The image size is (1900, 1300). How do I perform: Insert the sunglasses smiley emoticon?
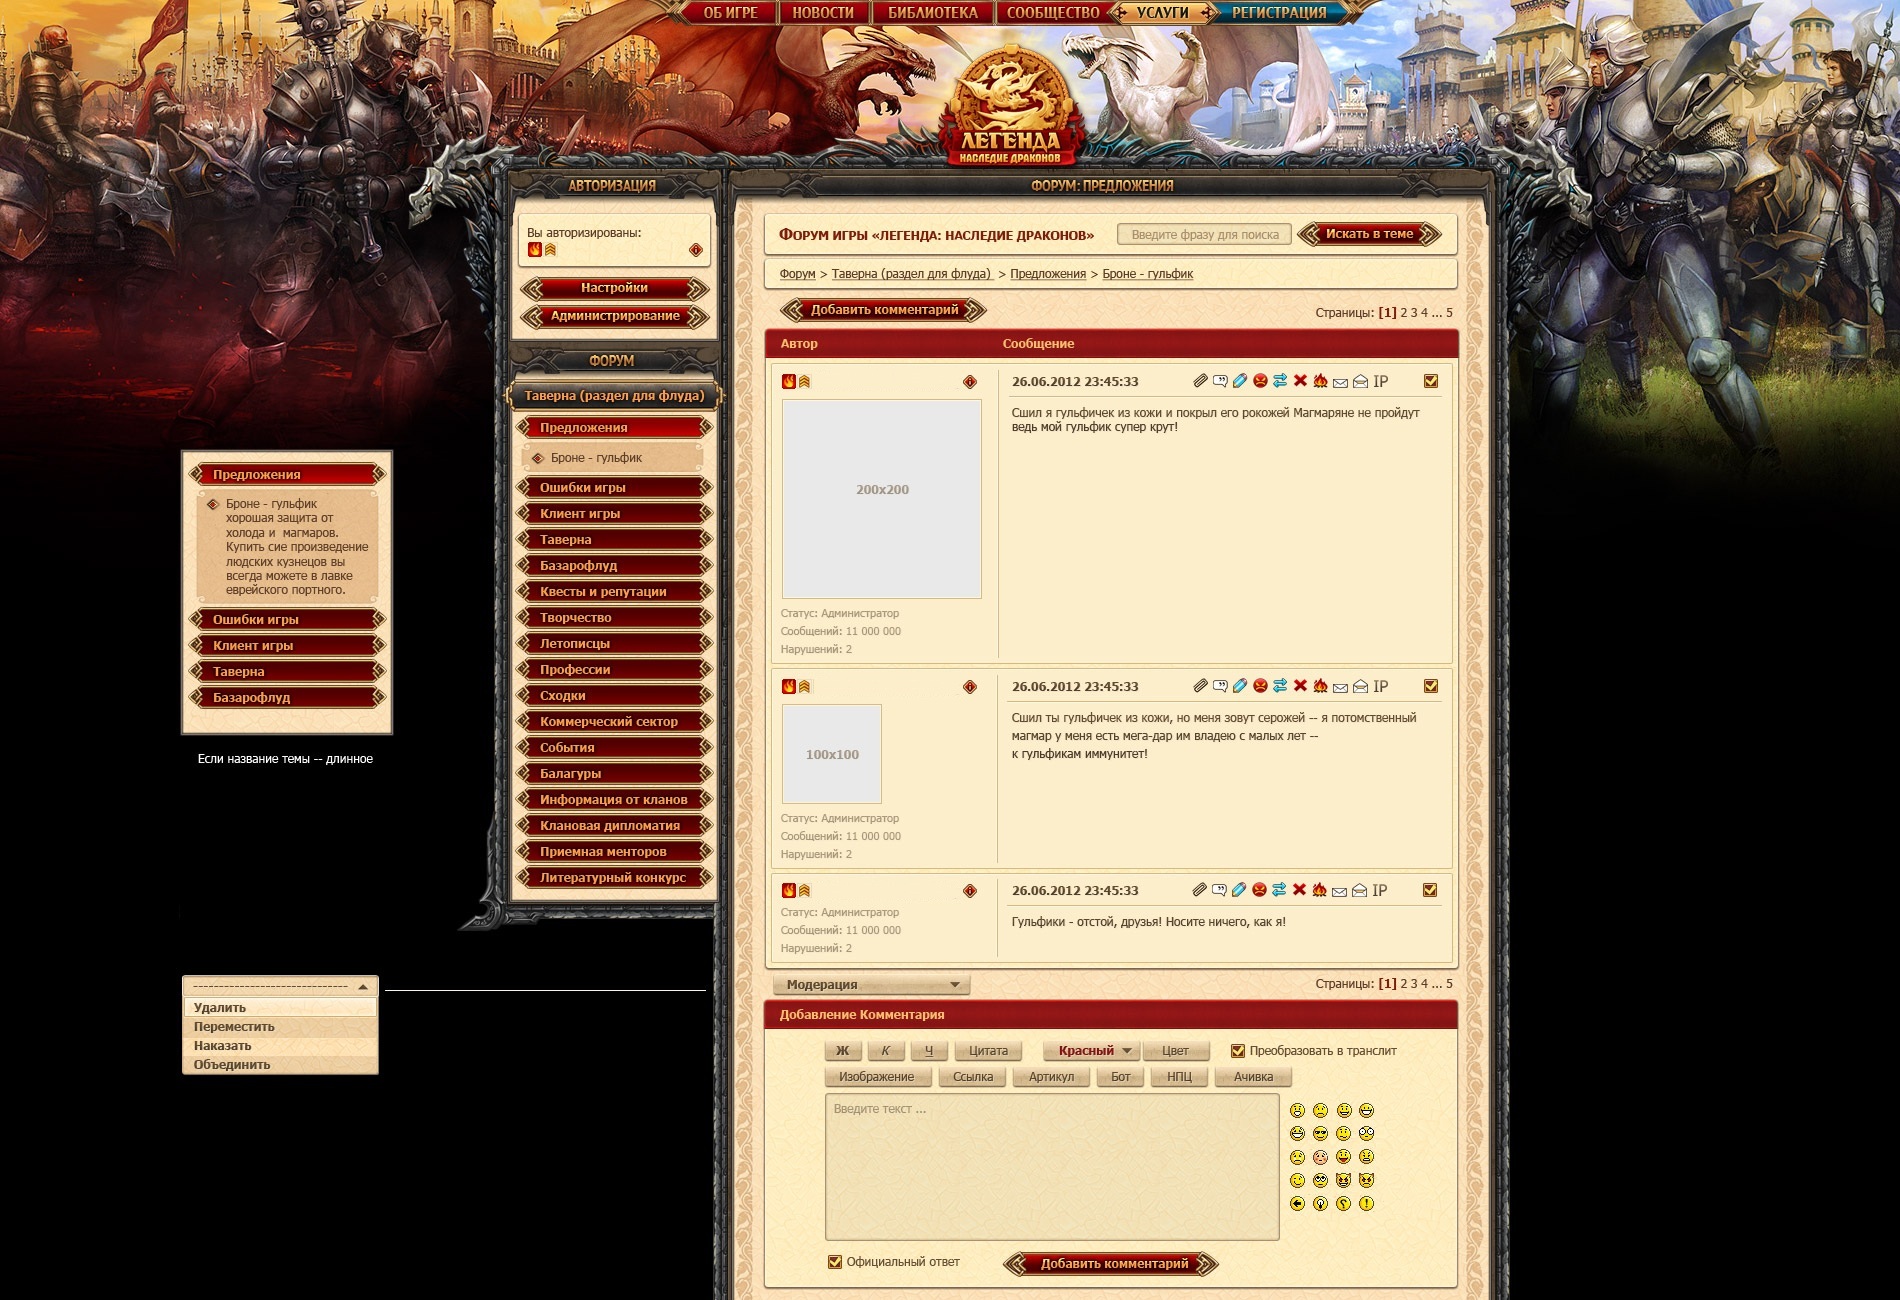[x=1320, y=1134]
